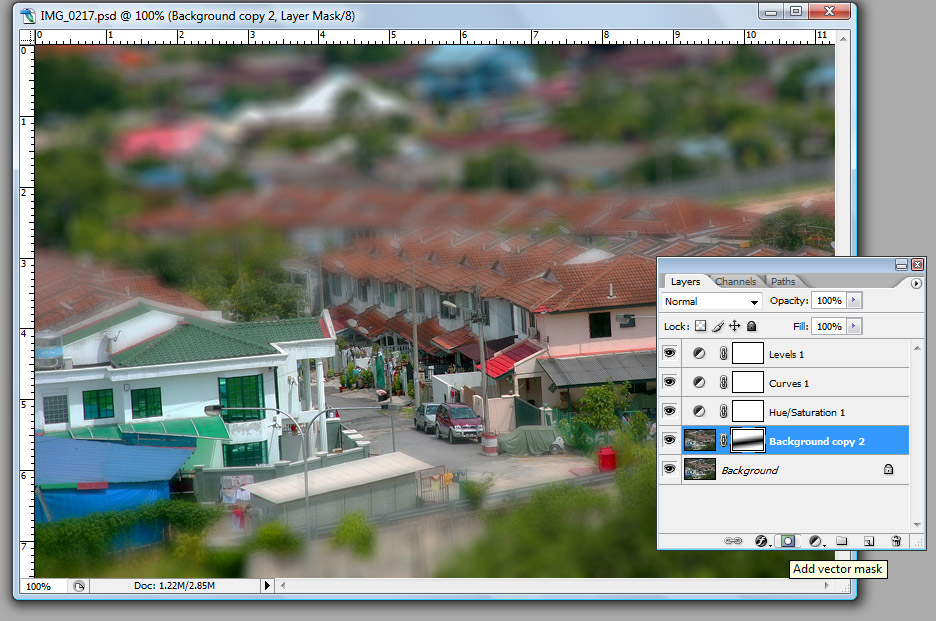Lock transparent pixels in Layers panel
936x621 pixels.
(x=700, y=326)
